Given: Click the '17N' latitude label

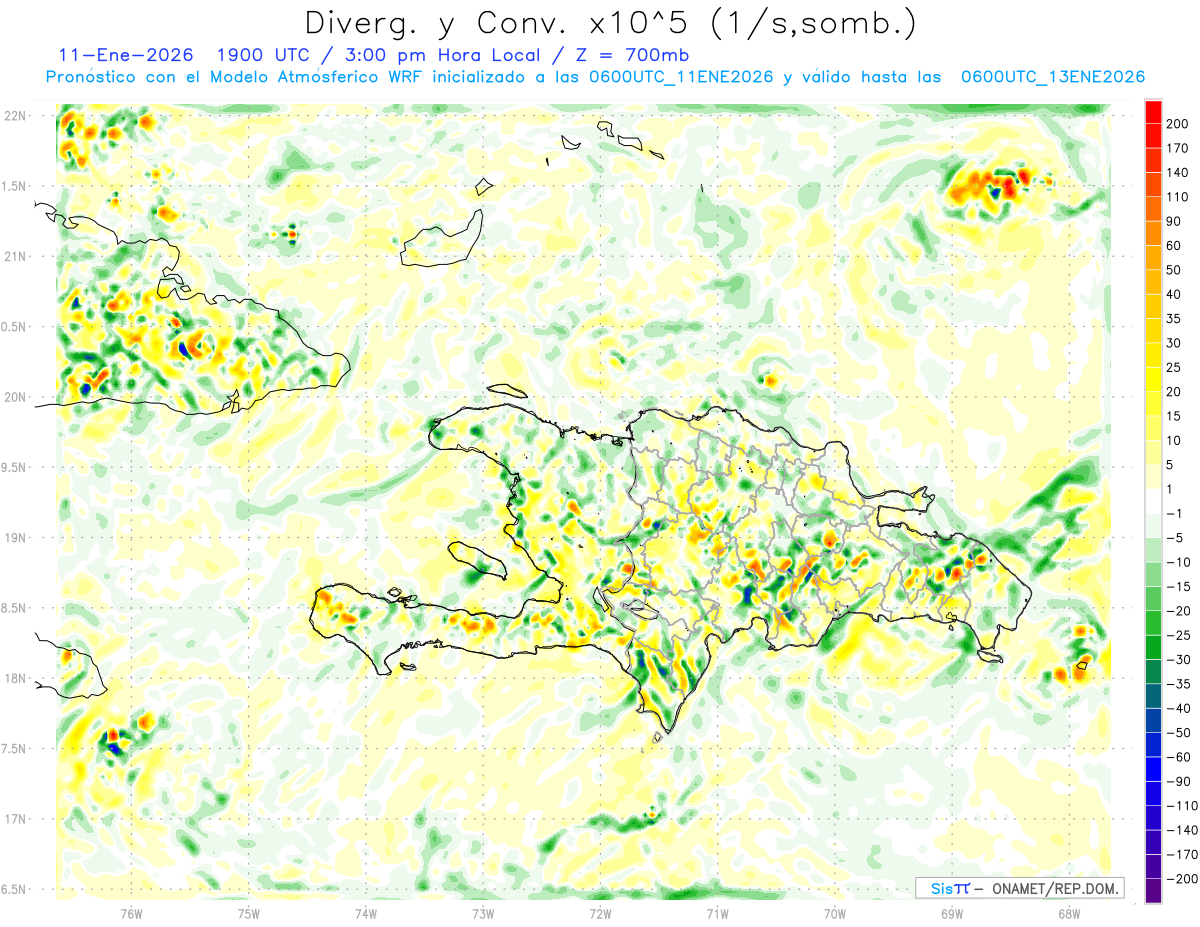Looking at the screenshot, I should point(14,820).
